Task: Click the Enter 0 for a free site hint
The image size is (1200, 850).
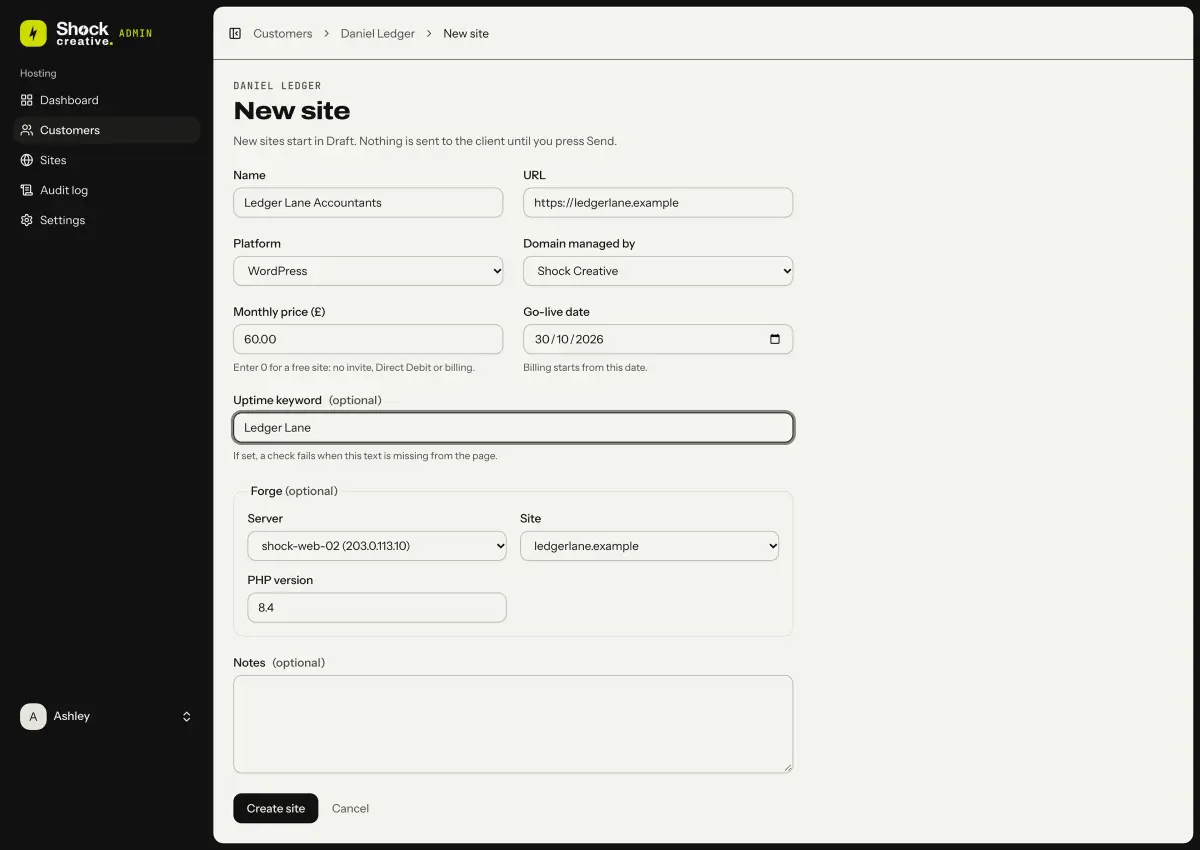Action: pyautogui.click(x=354, y=367)
